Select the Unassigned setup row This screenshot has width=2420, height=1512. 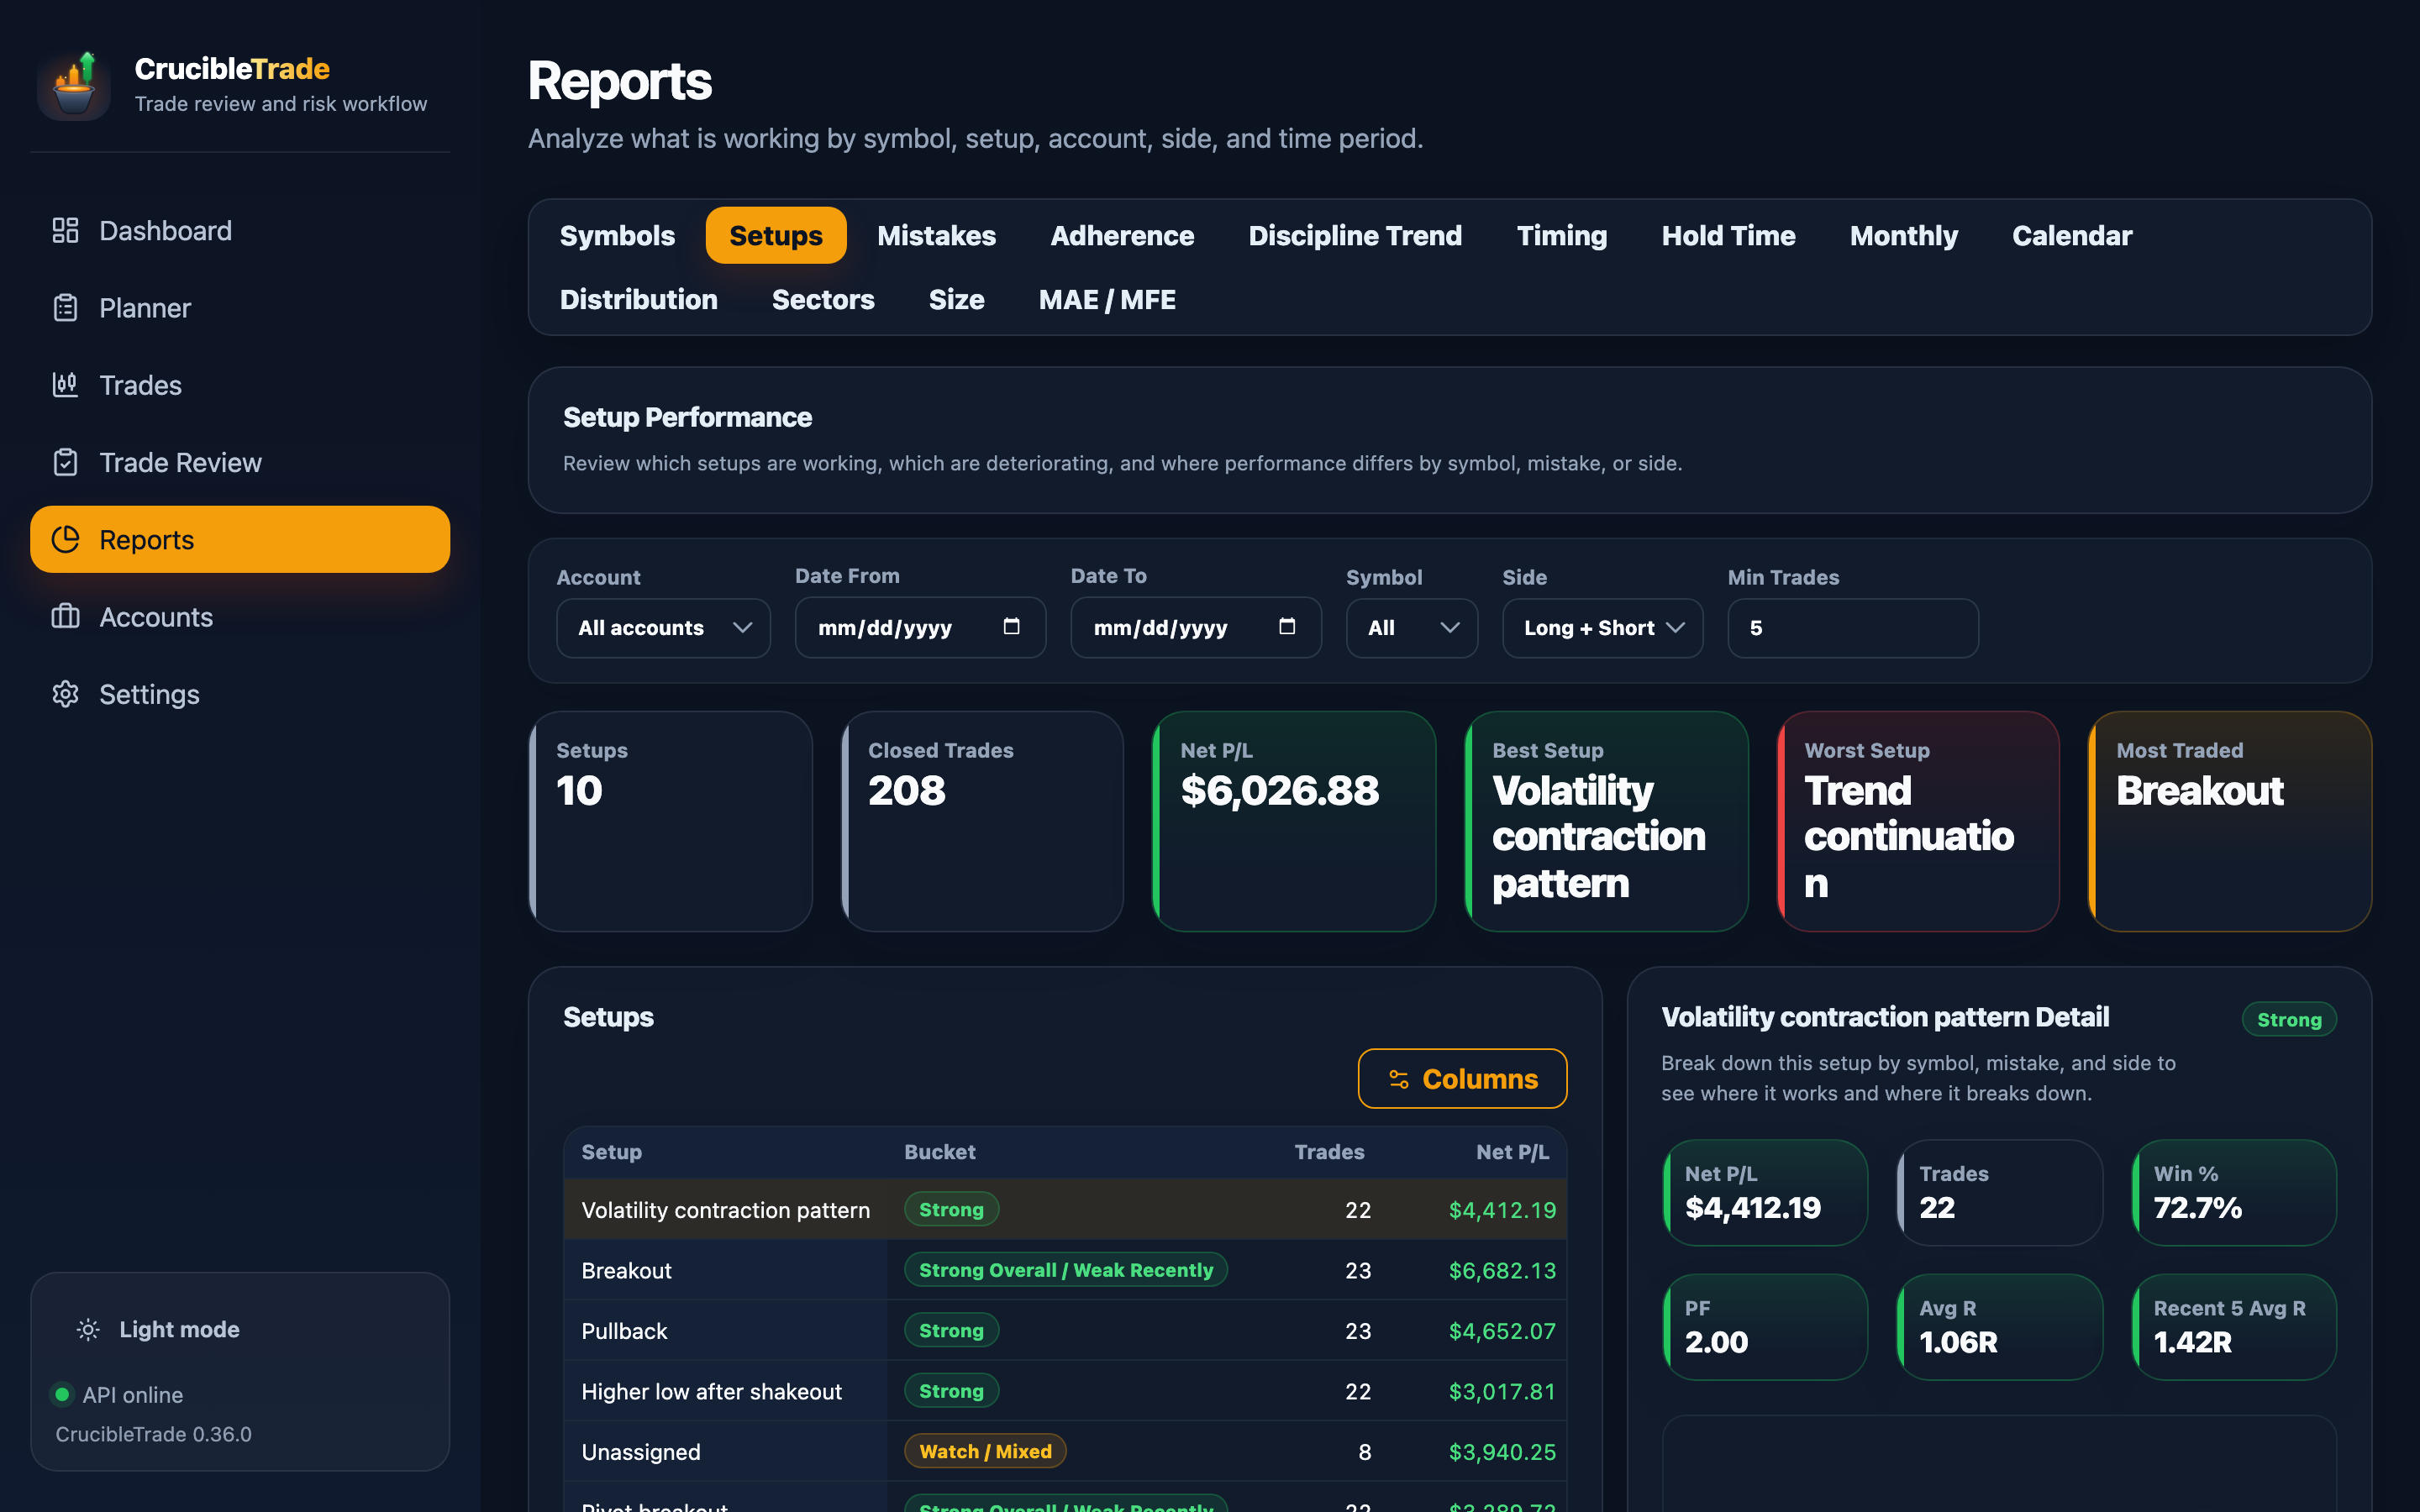[1065, 1452]
